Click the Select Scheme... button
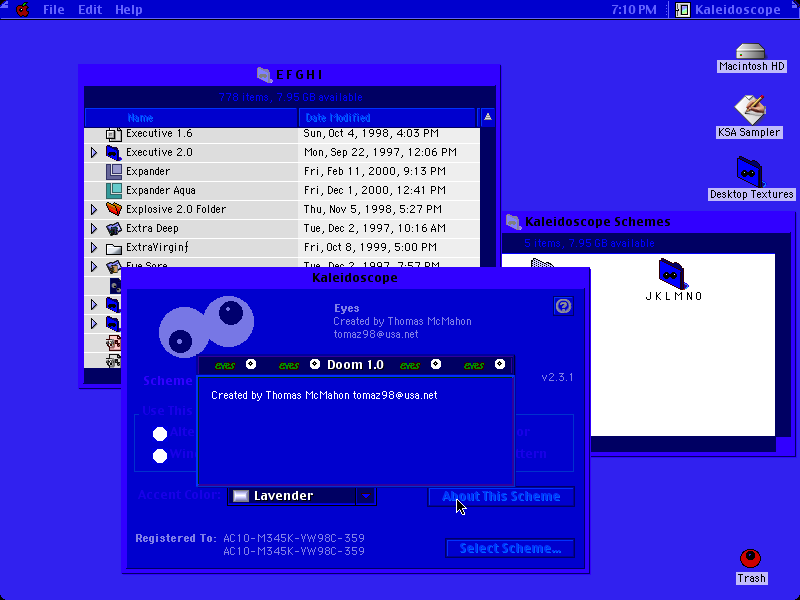The width and height of the screenshot is (800, 600). pos(510,548)
